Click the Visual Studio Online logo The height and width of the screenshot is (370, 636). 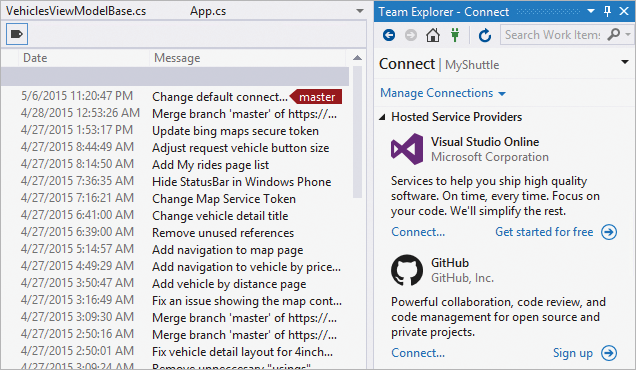click(x=407, y=149)
